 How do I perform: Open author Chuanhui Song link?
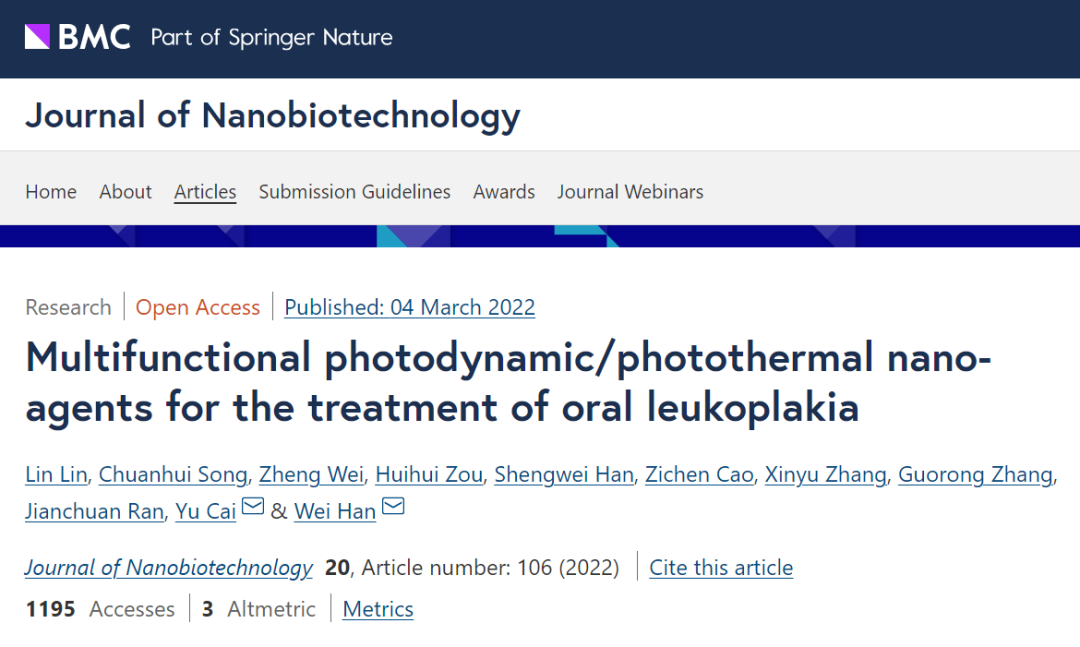173,475
